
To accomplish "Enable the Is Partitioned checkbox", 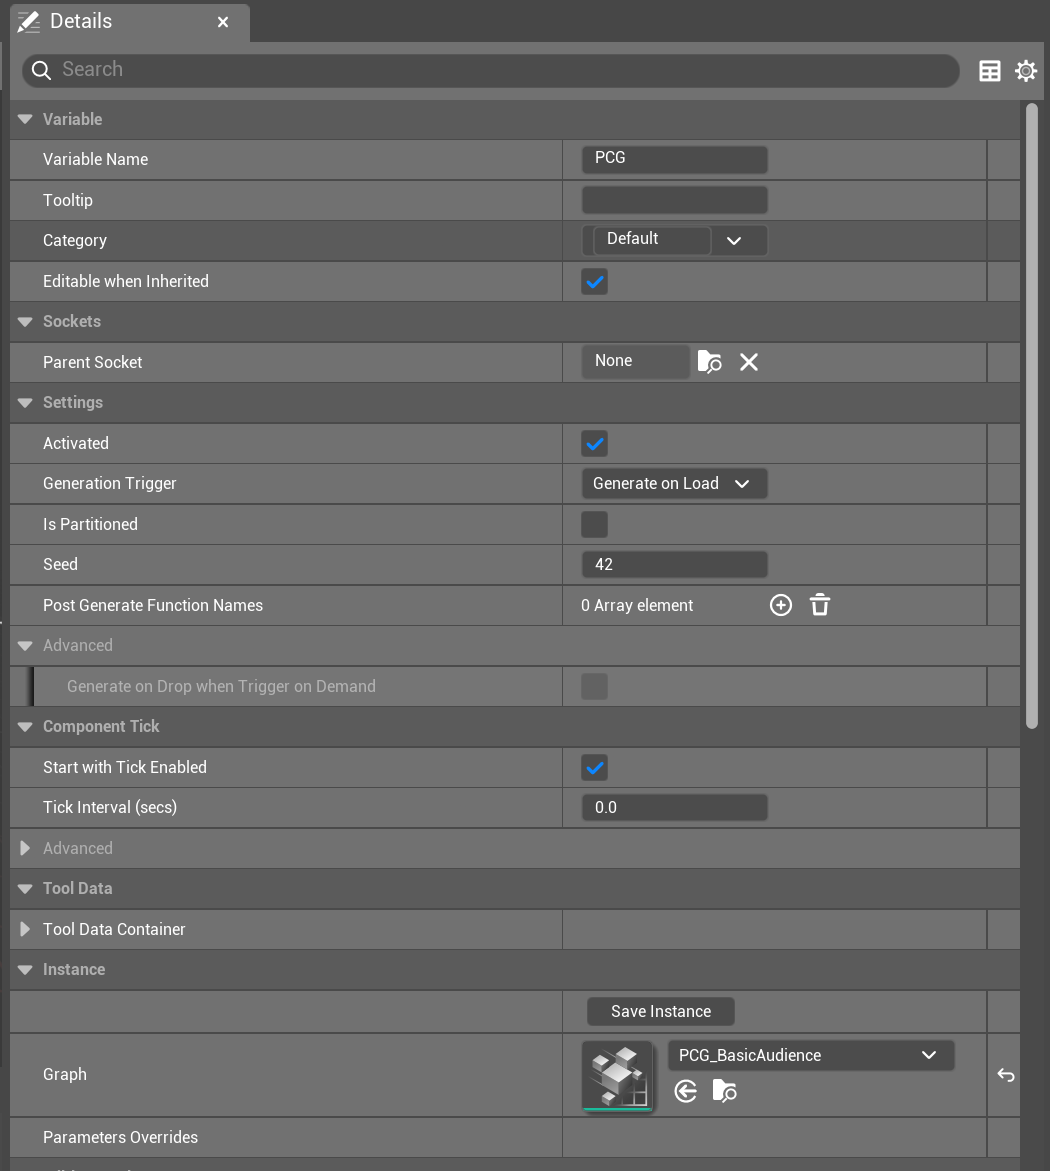I will click(594, 524).
